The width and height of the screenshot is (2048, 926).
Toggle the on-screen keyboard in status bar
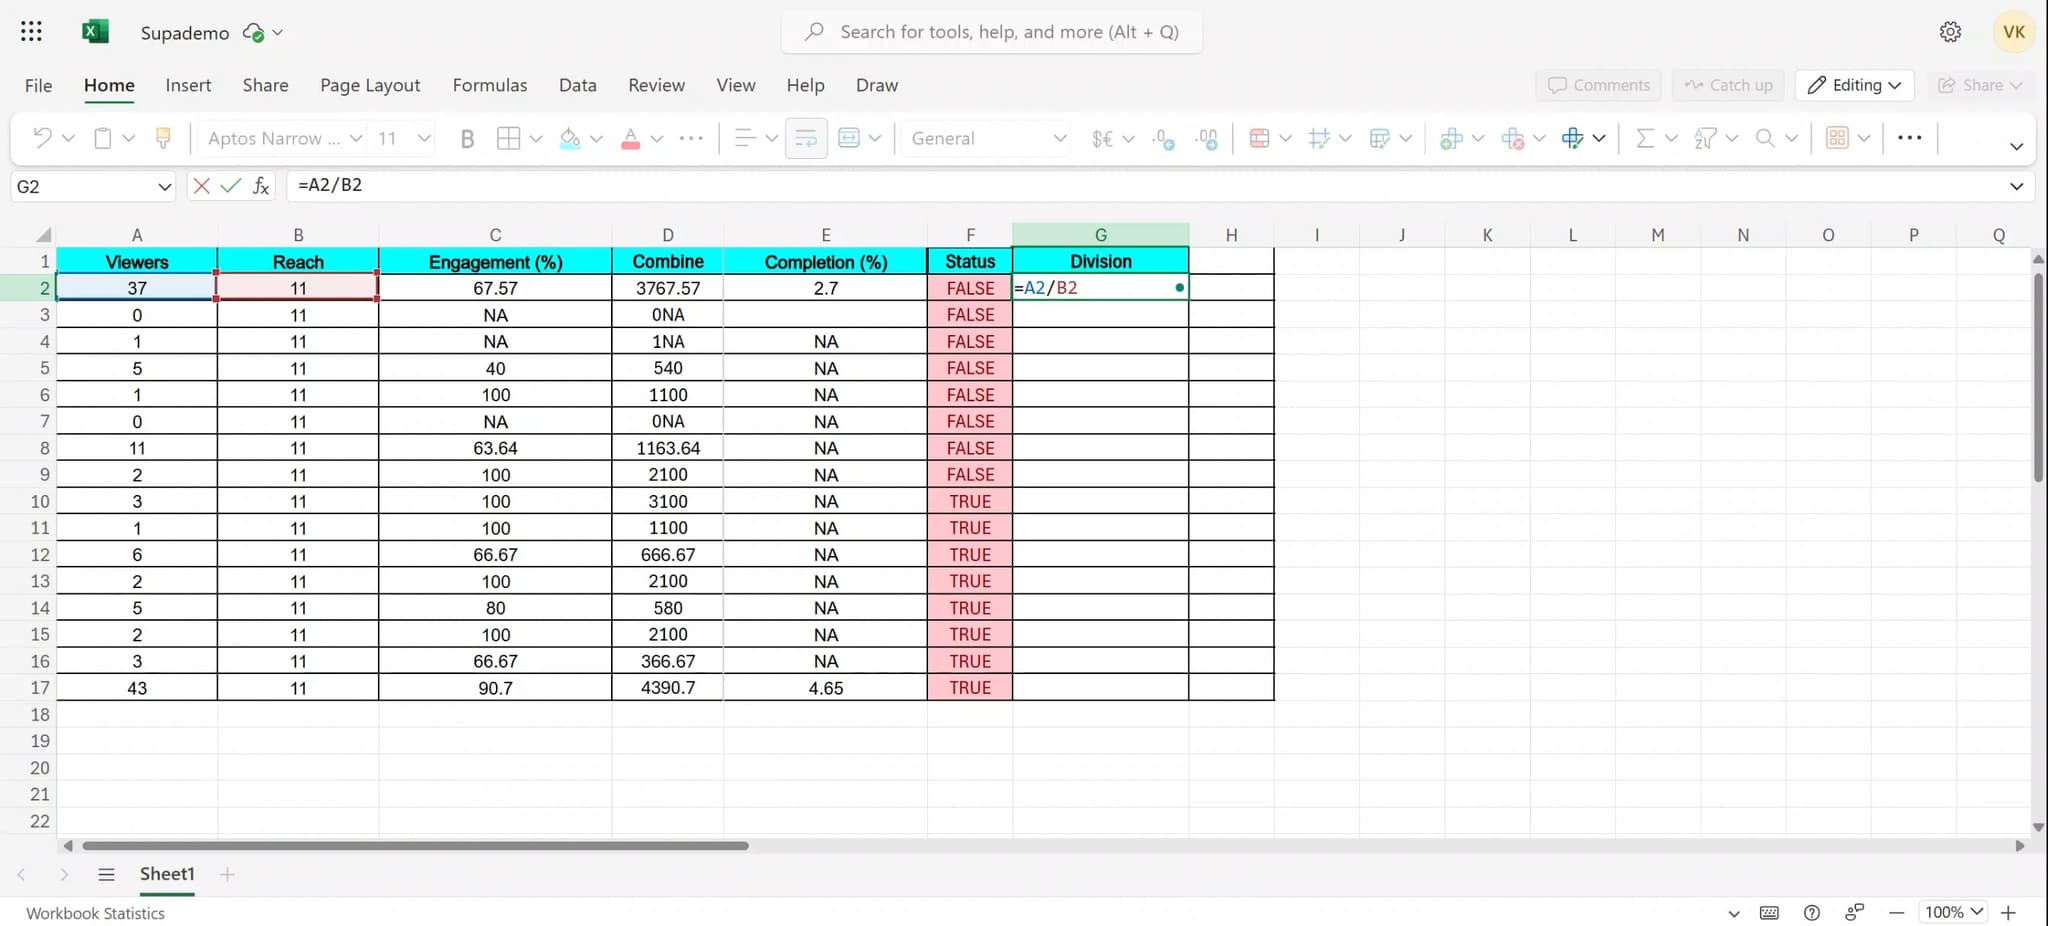[x=1769, y=912]
